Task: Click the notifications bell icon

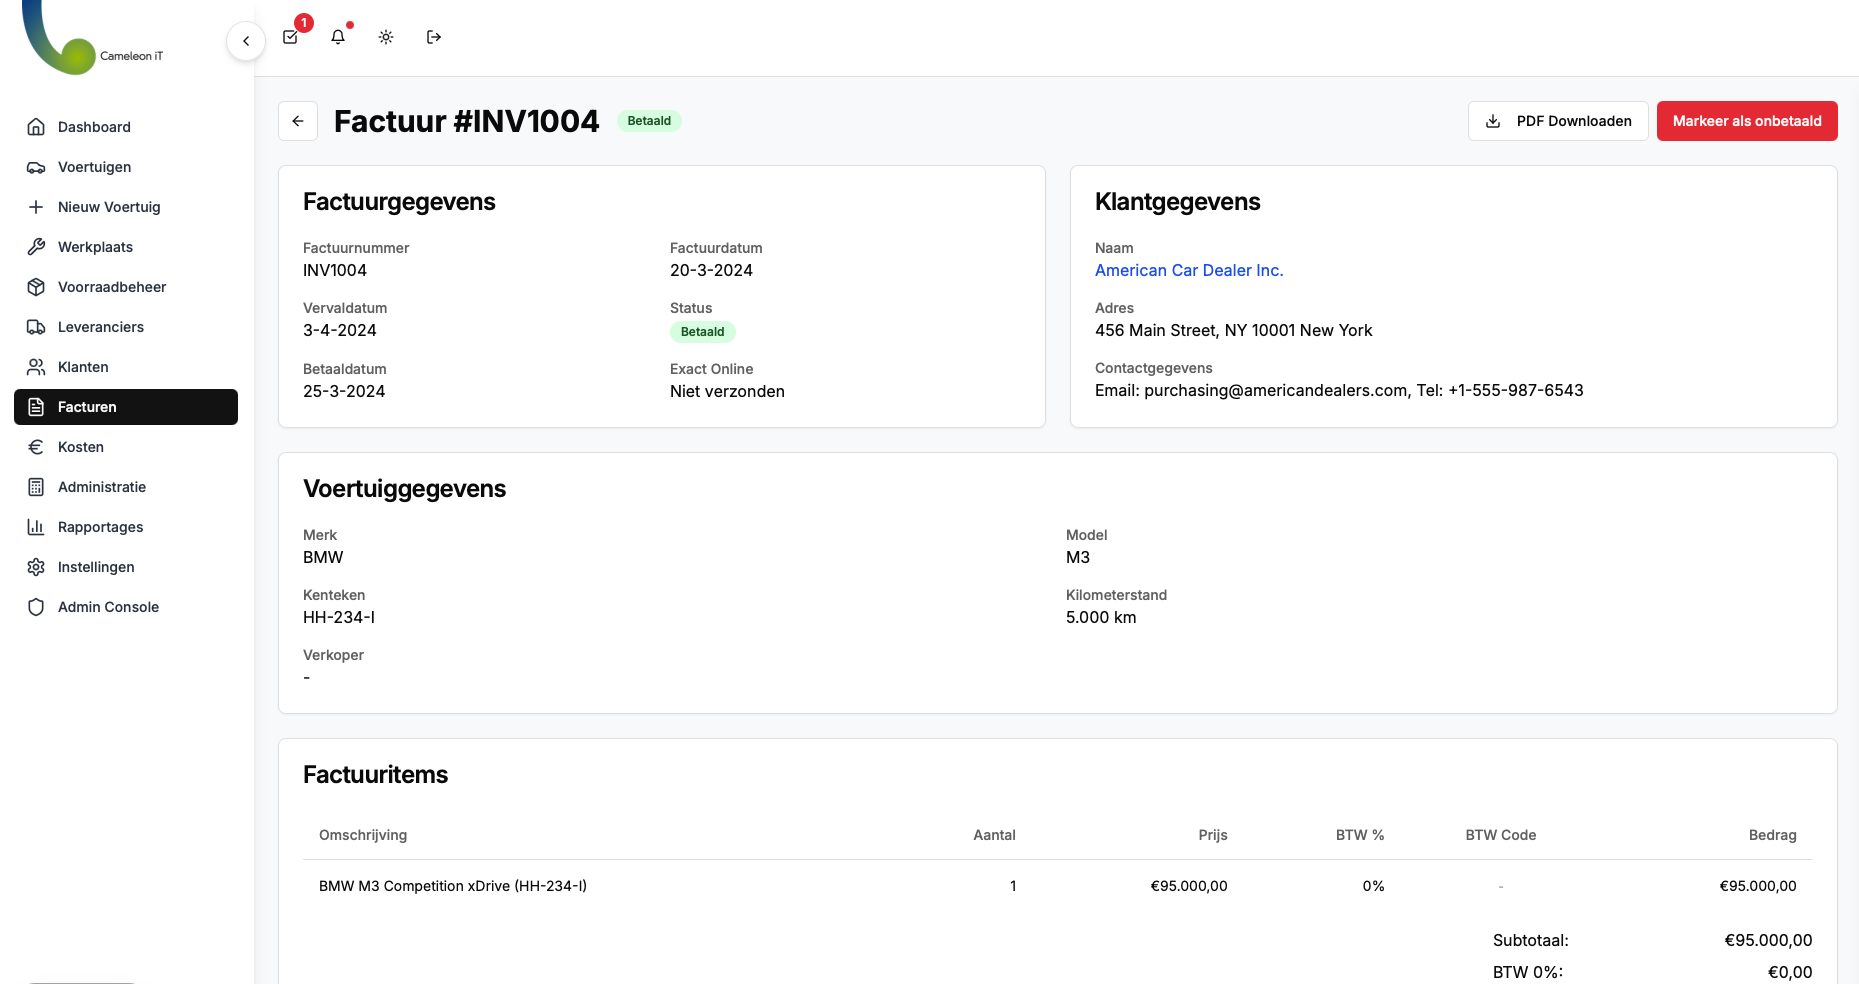Action: [x=338, y=37]
